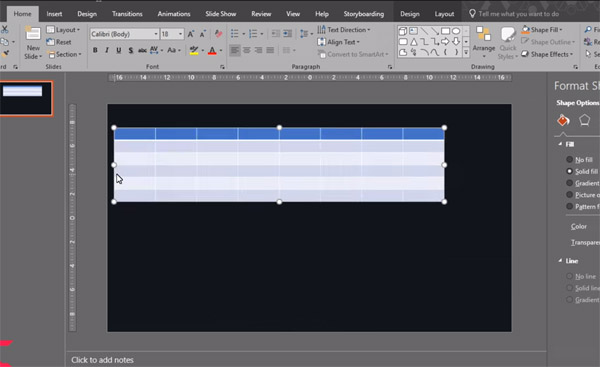This screenshot has height=367, width=600.
Task: Select slide 1 thumbnail
Action: [x=25, y=98]
